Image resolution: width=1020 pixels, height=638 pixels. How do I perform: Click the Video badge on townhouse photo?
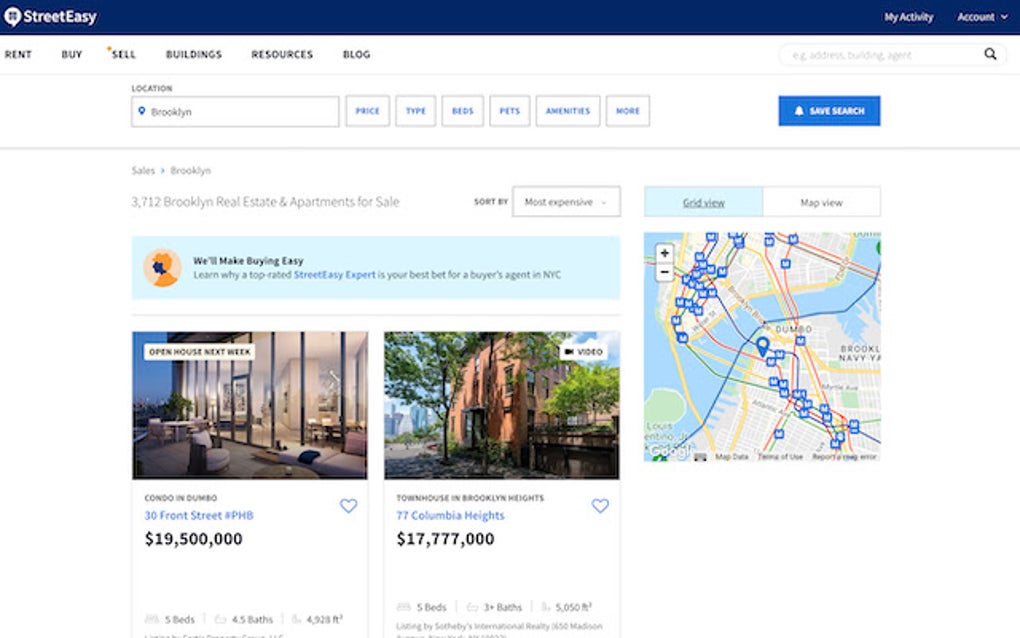pyautogui.click(x=583, y=352)
